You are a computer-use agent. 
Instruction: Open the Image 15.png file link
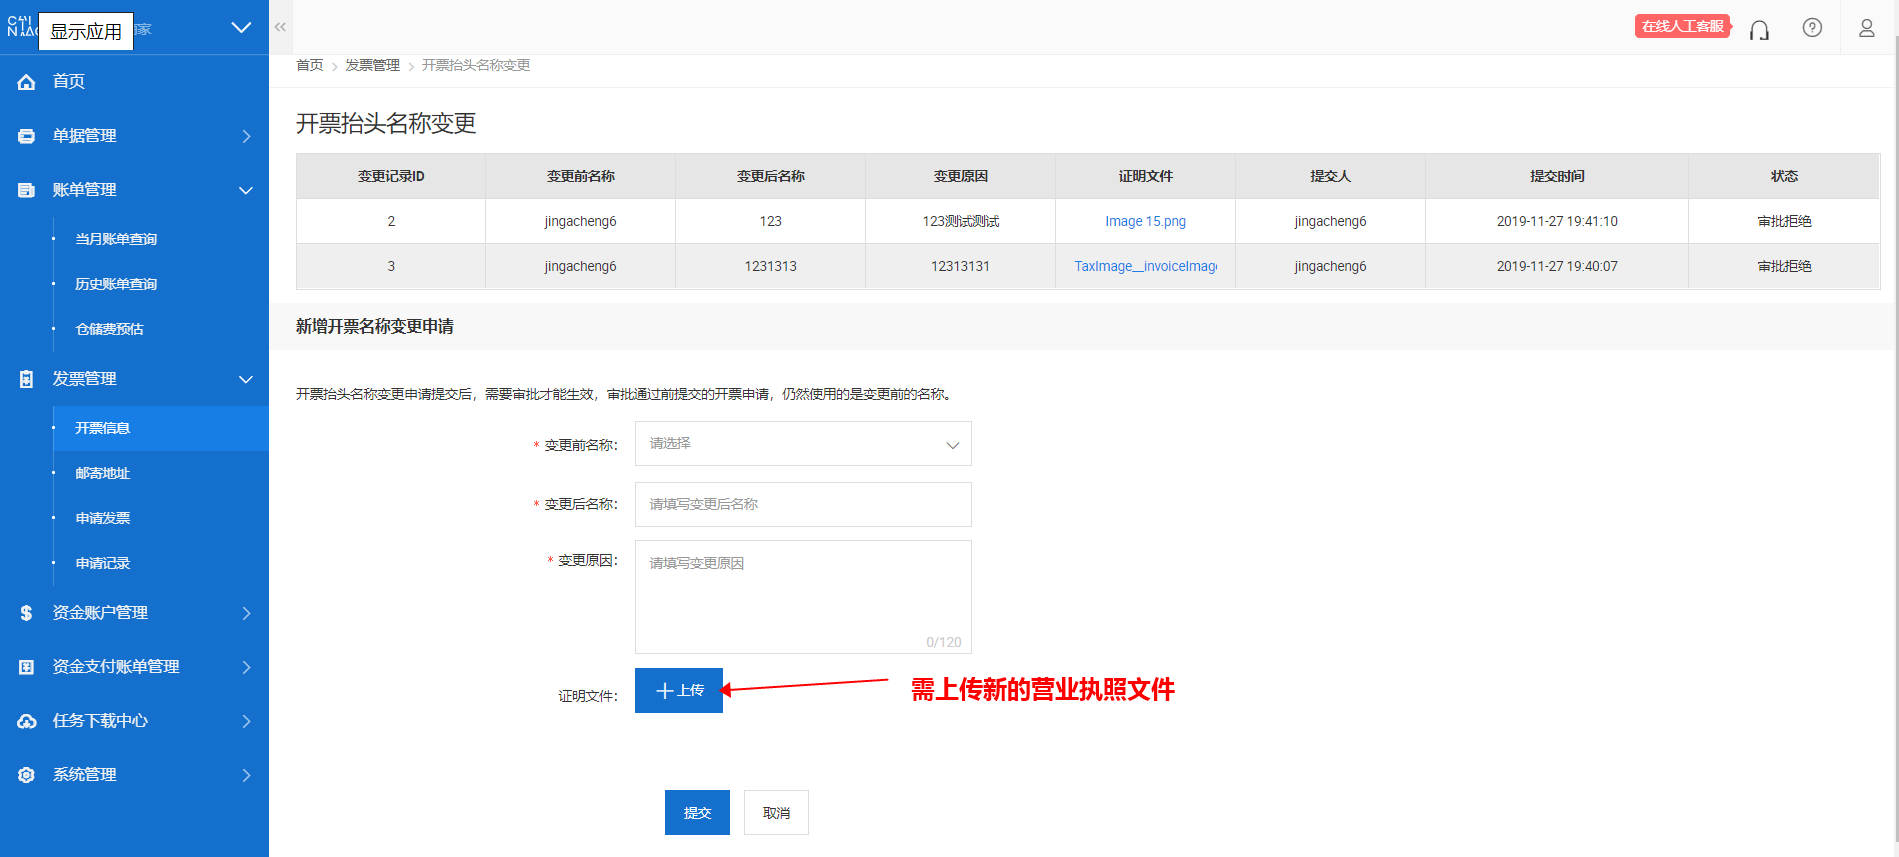point(1145,221)
